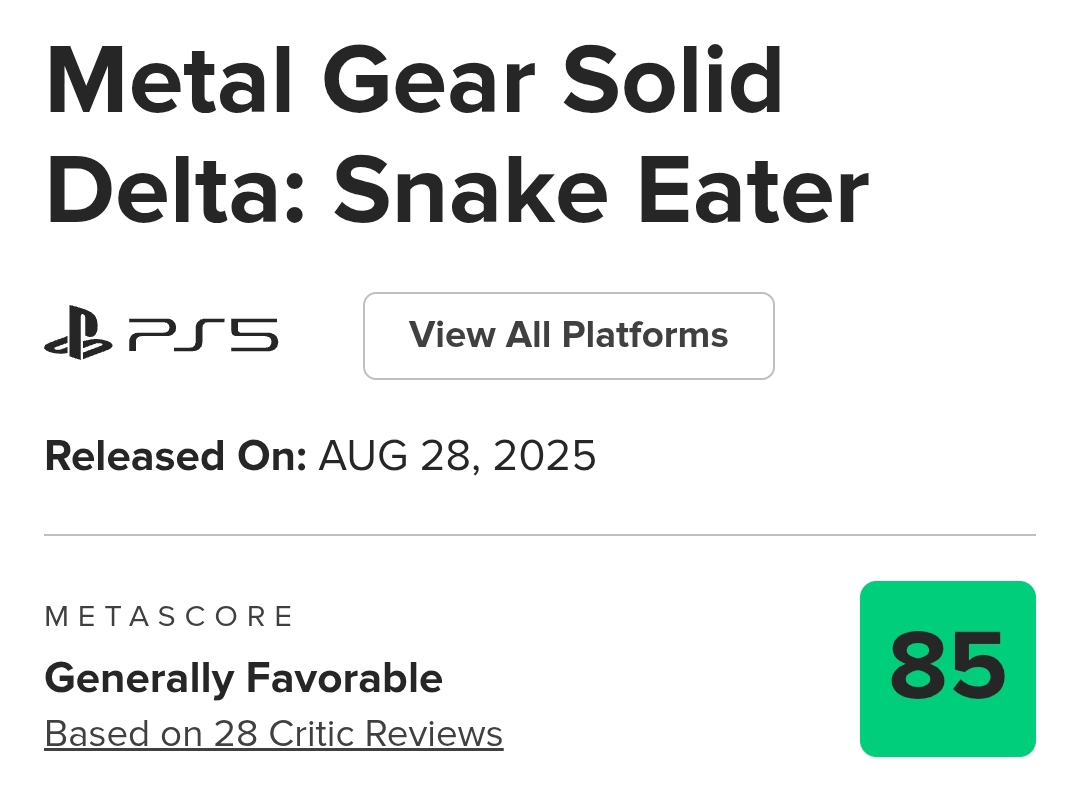Click "Based on" in the critic reviews link

click(x=124, y=734)
